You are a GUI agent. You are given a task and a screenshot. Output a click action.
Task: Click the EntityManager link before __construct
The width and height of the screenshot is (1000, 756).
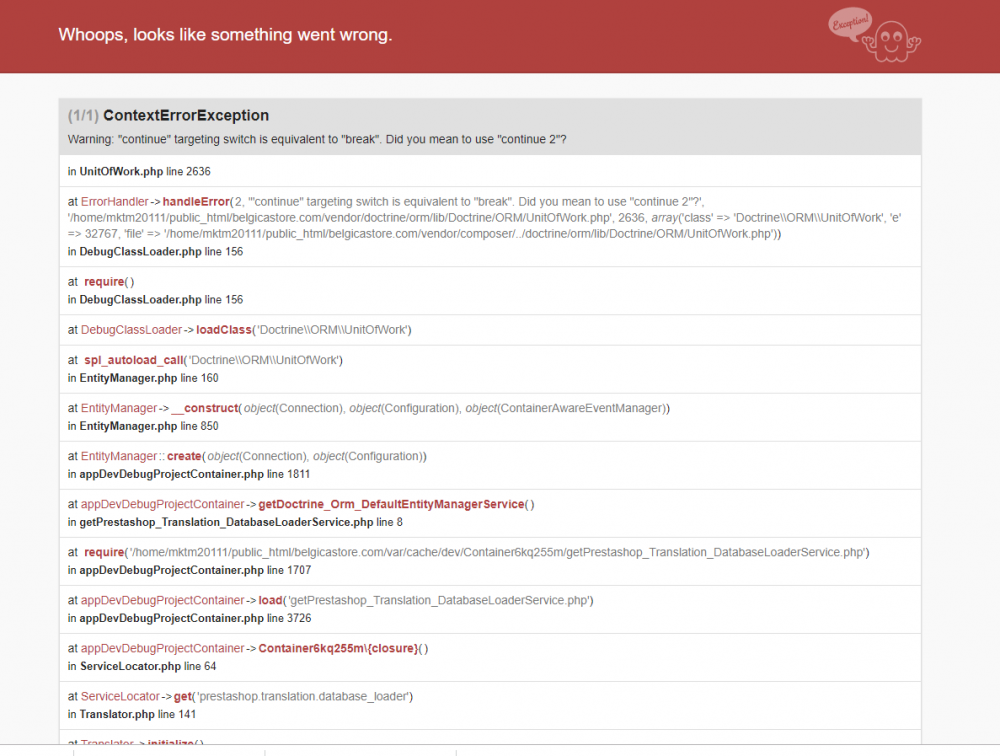pyautogui.click(x=119, y=408)
